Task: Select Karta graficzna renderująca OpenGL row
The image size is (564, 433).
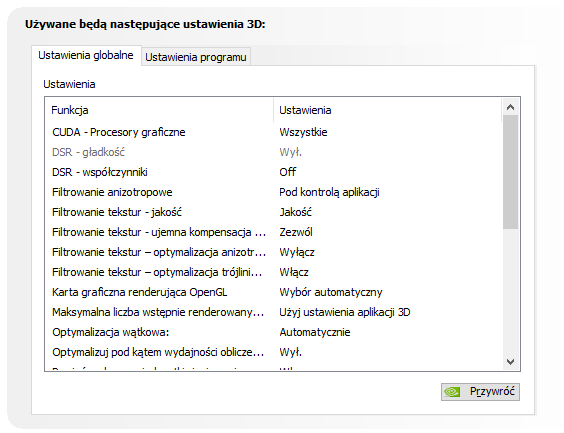Action: tap(273, 292)
